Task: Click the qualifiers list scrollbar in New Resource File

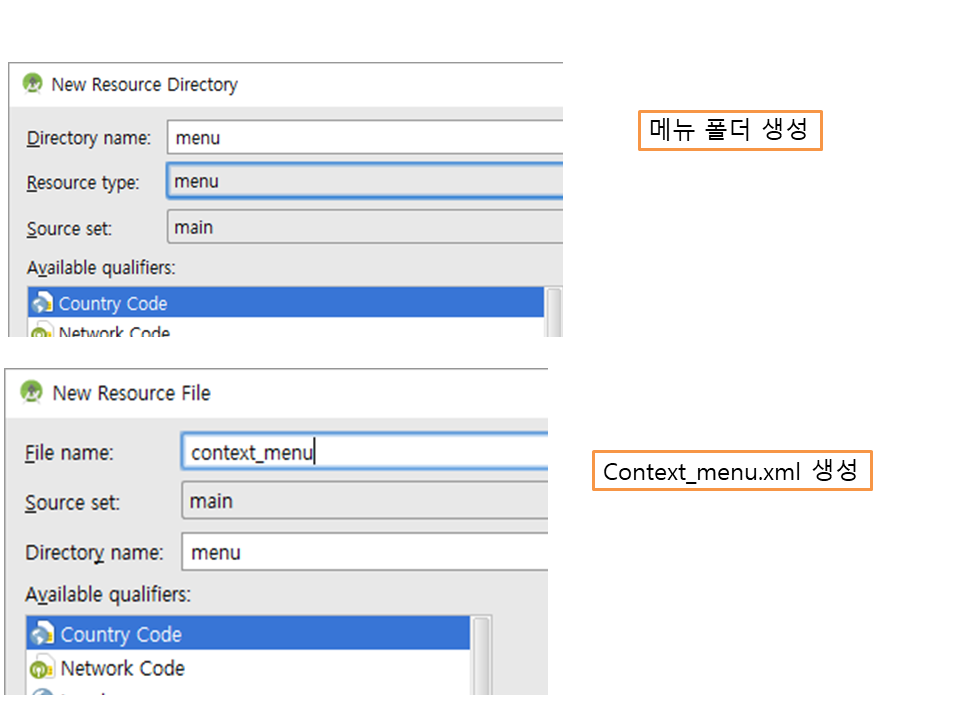Action: pos(481,655)
